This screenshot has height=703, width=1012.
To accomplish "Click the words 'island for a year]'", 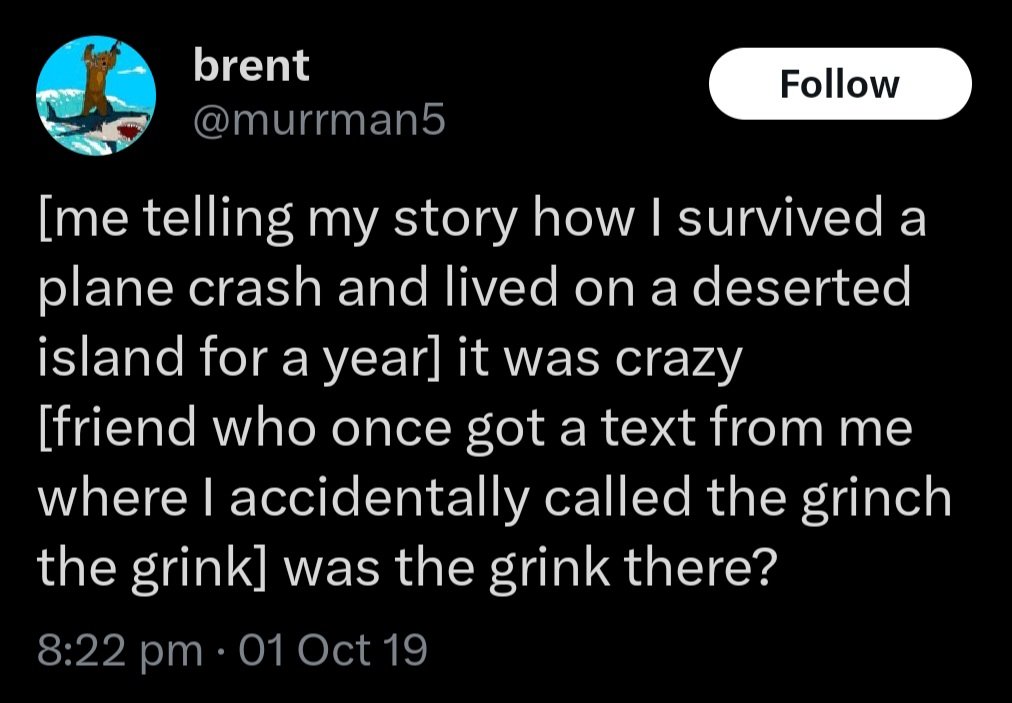I will 238,359.
